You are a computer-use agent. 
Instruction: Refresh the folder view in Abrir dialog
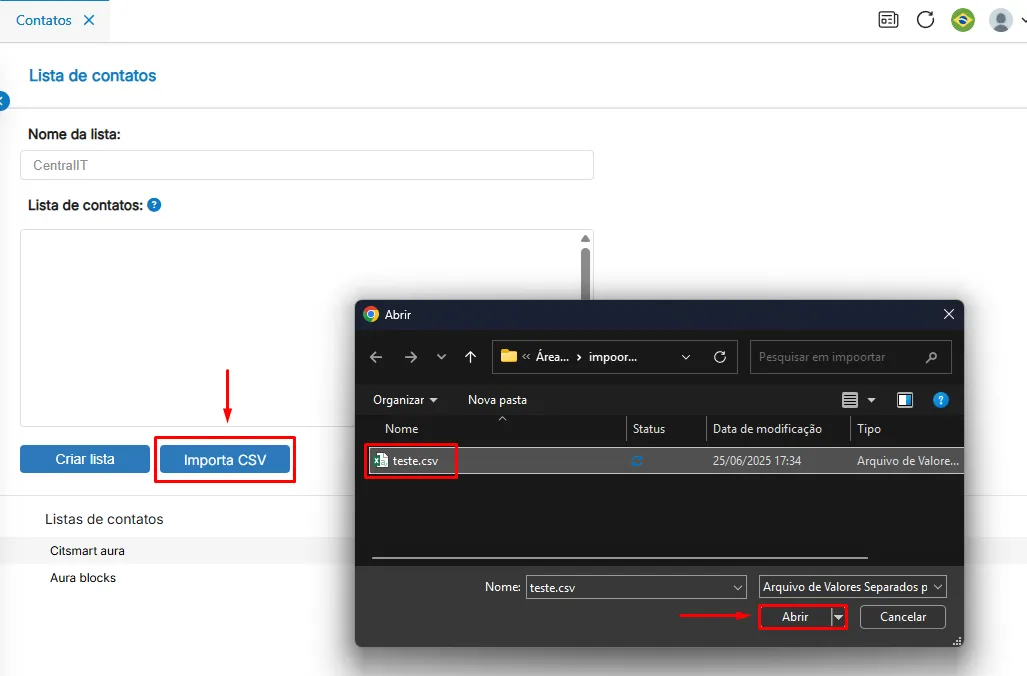(720, 357)
